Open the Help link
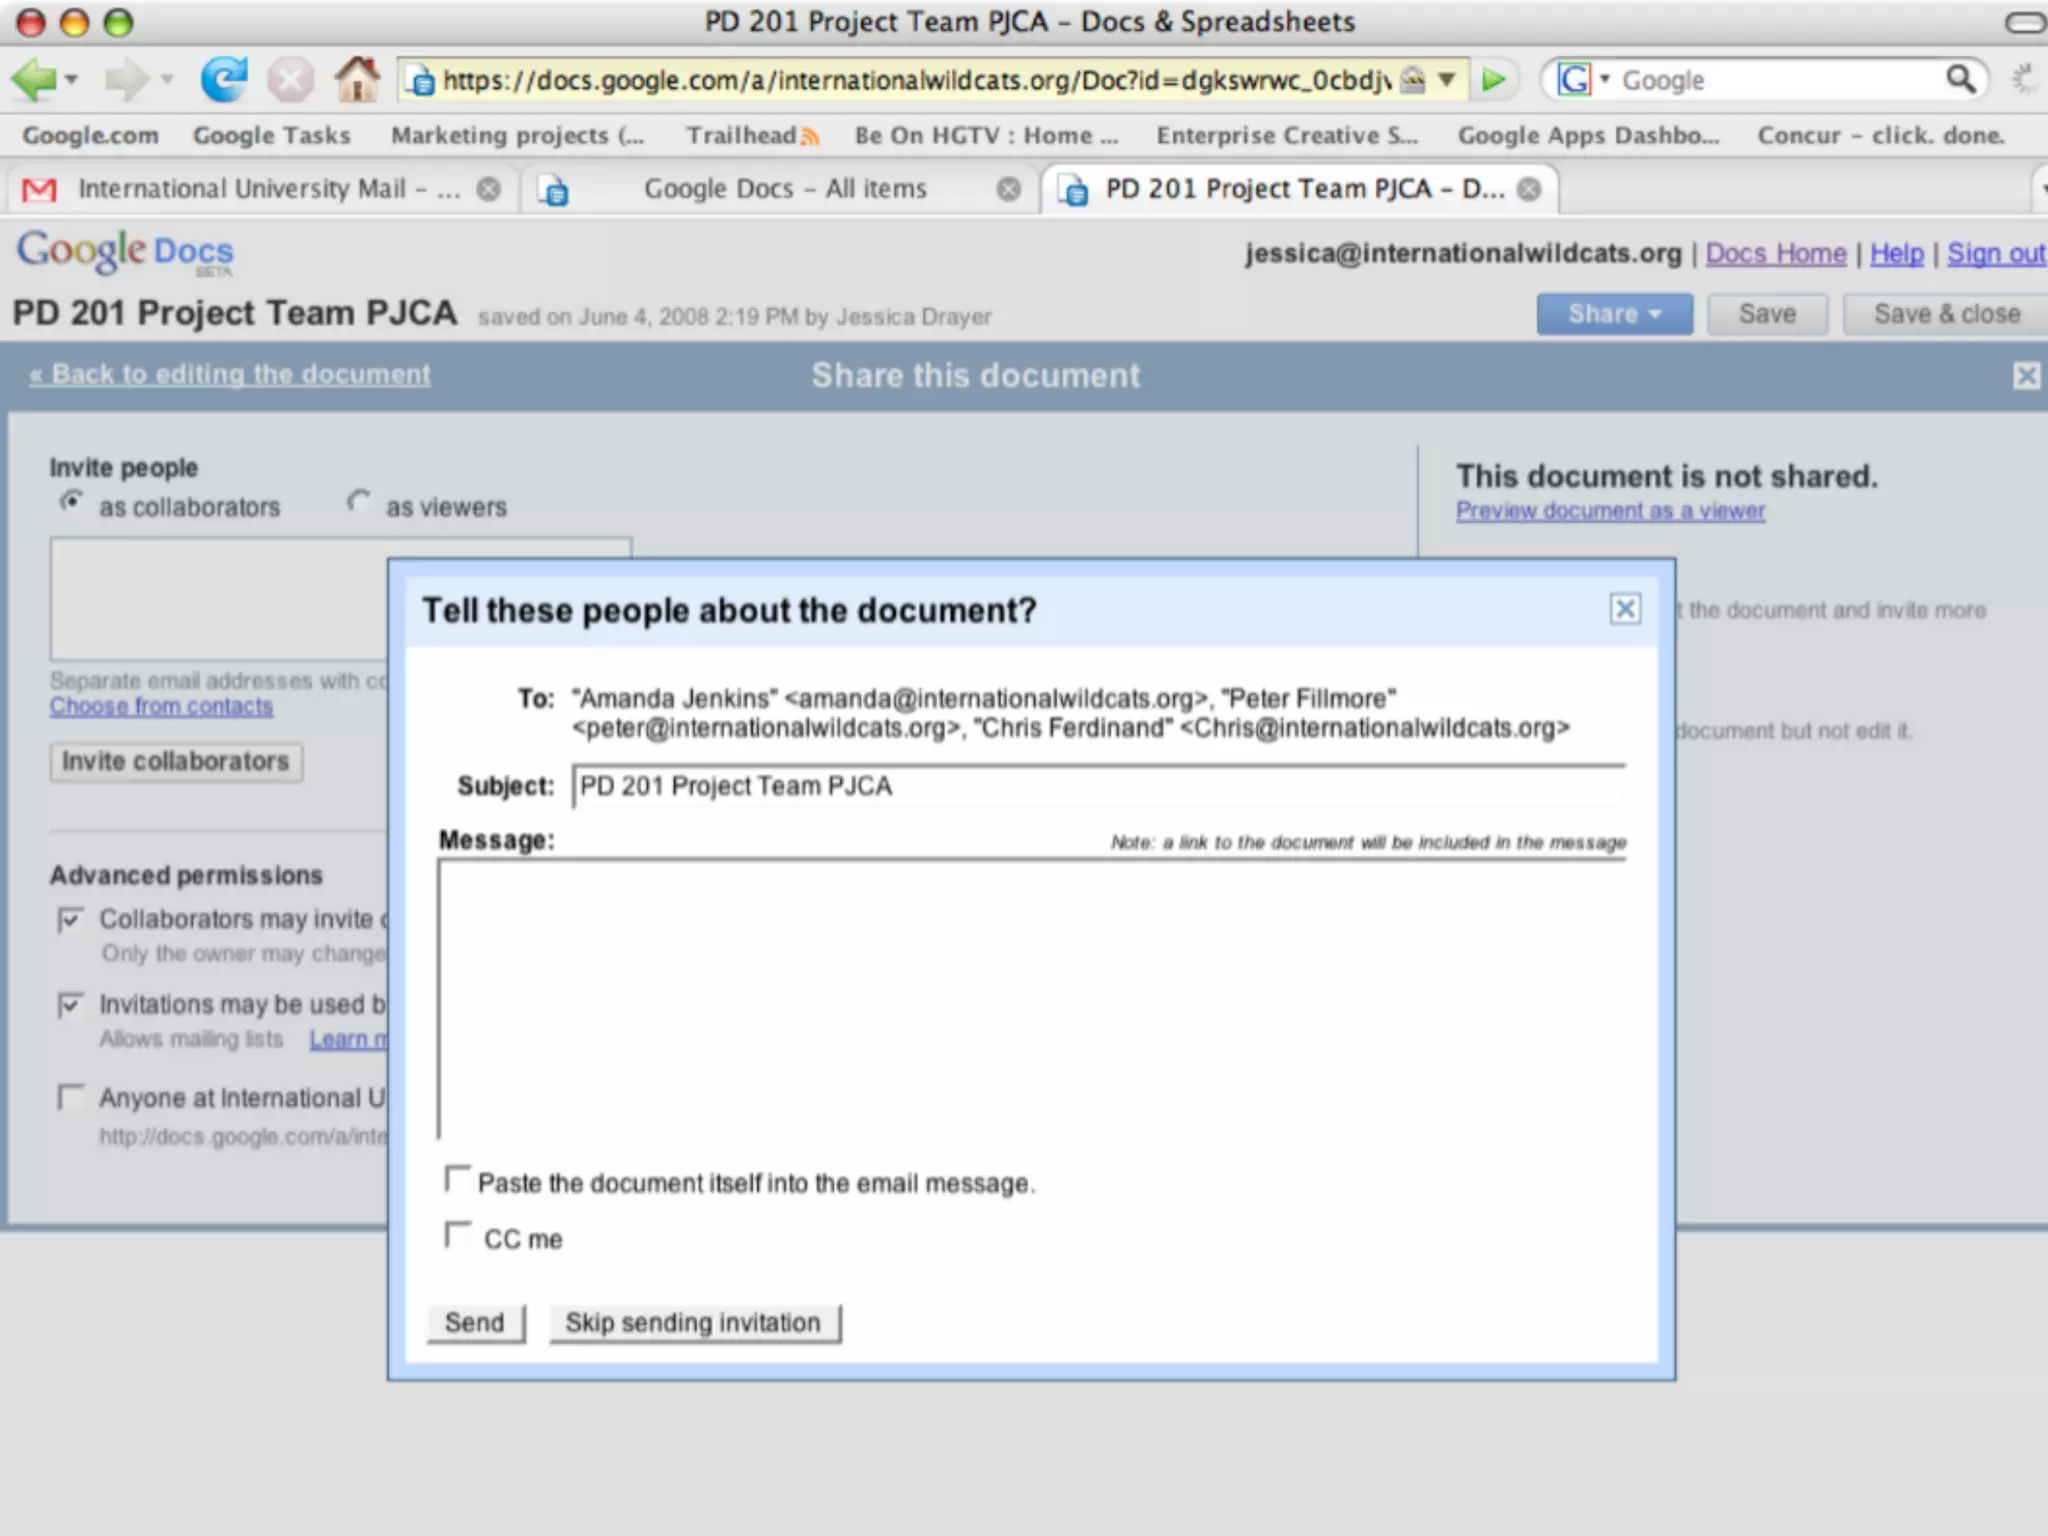Viewport: 2048px width, 1536px height. [1896, 254]
